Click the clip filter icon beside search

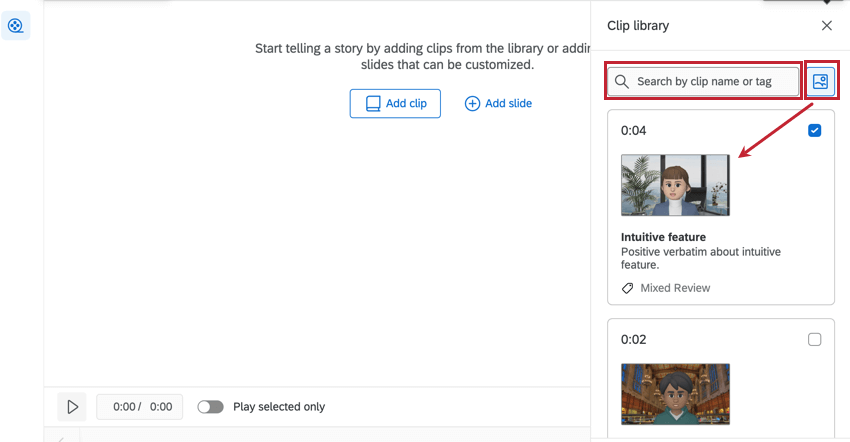(x=821, y=82)
